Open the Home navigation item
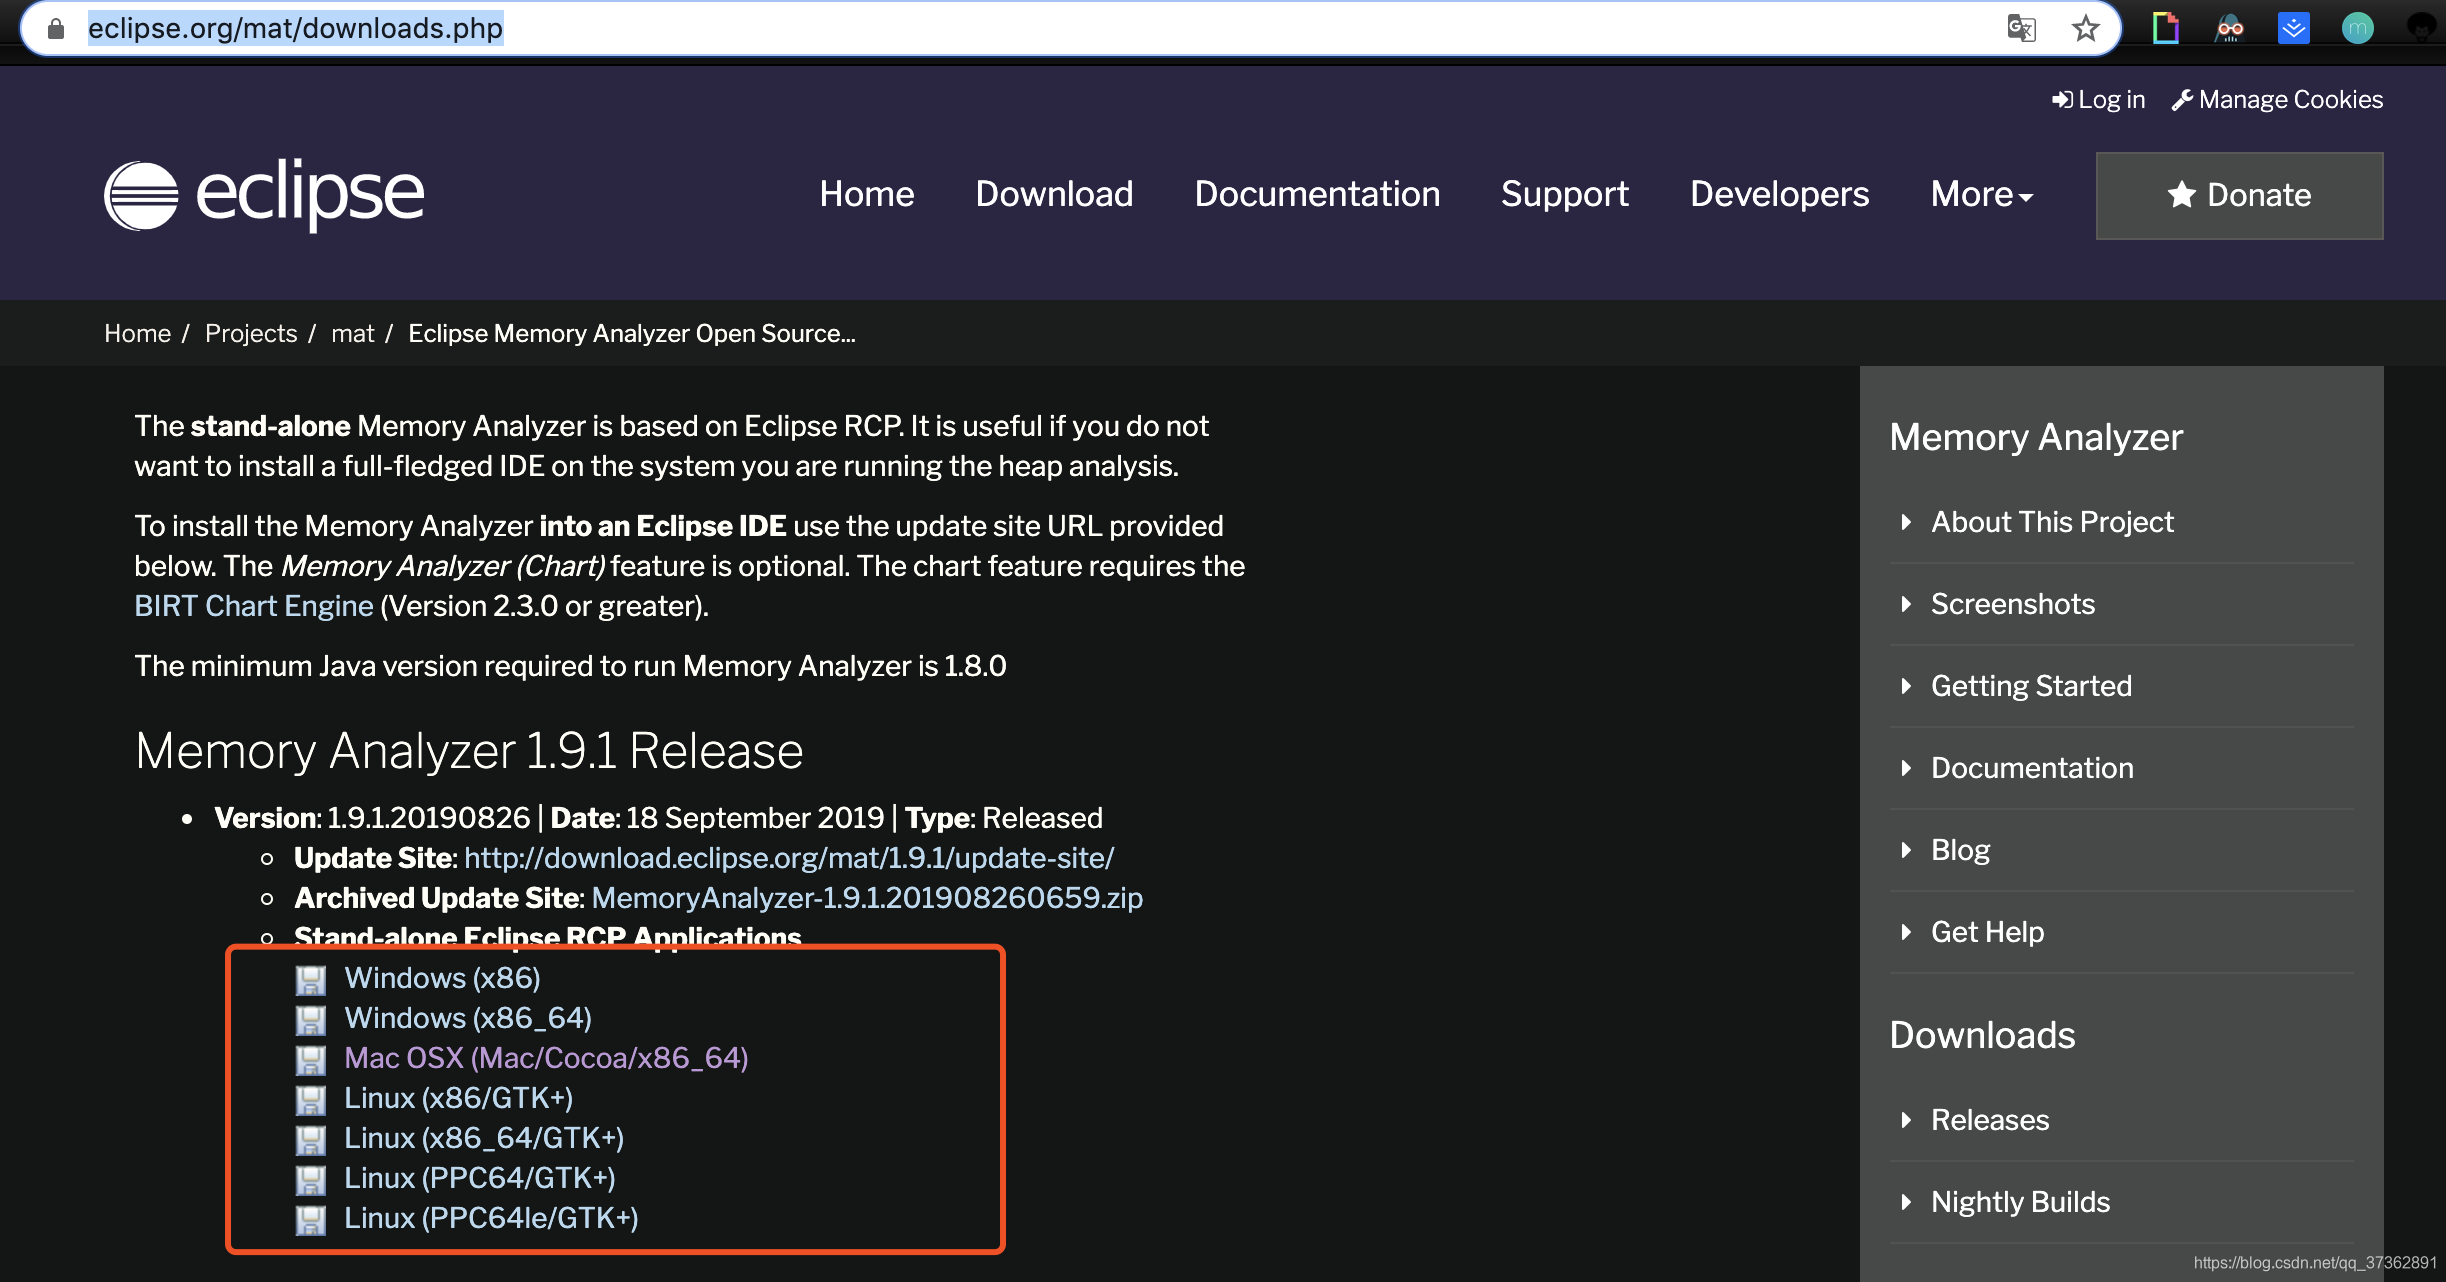Image resolution: width=2446 pixels, height=1282 pixels. 867,194
